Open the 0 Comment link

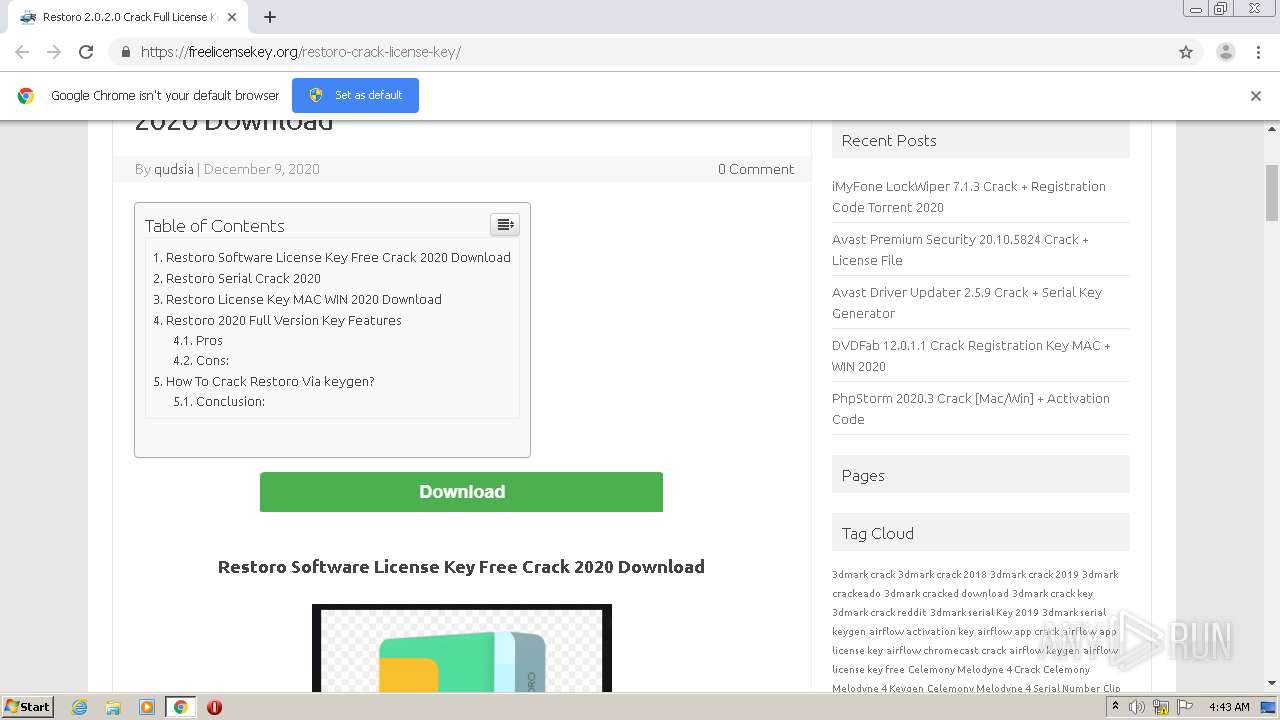tap(756, 169)
